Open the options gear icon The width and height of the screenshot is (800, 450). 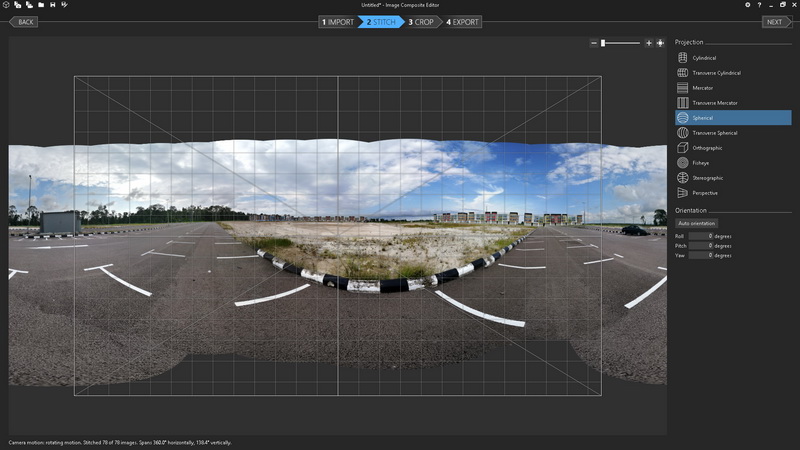point(747,5)
